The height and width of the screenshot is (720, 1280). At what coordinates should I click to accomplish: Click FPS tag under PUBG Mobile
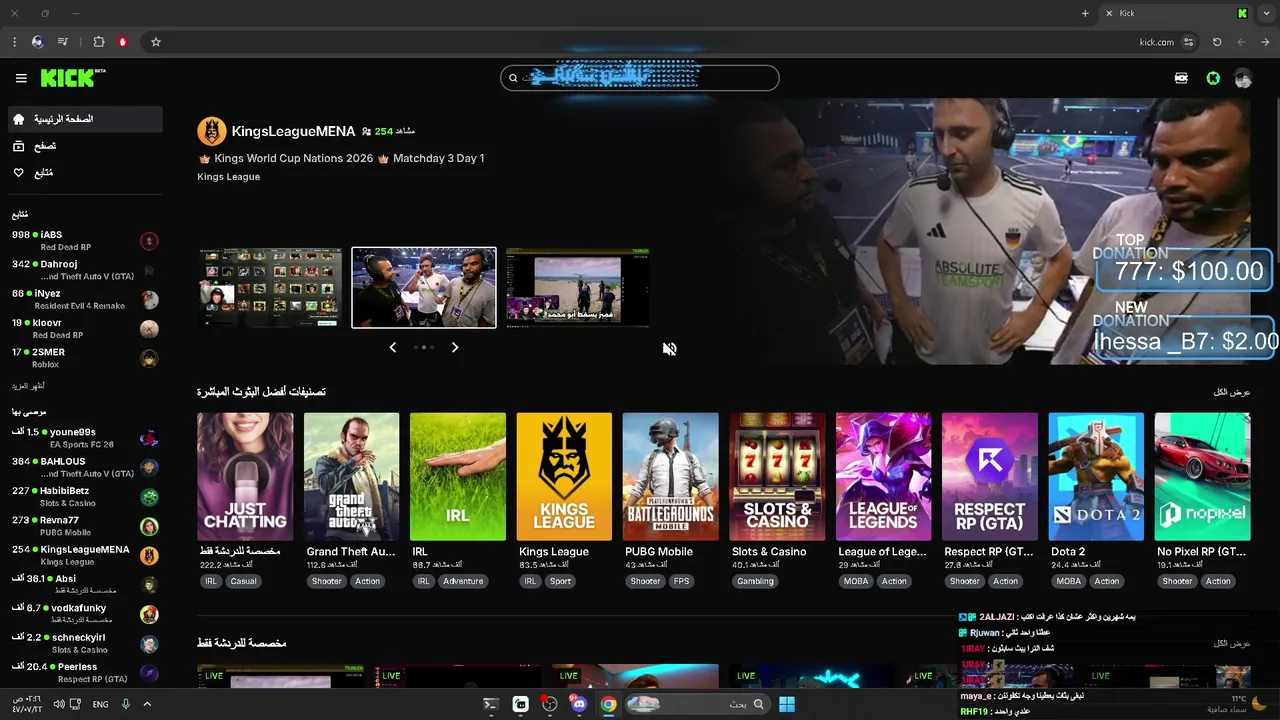pos(681,581)
